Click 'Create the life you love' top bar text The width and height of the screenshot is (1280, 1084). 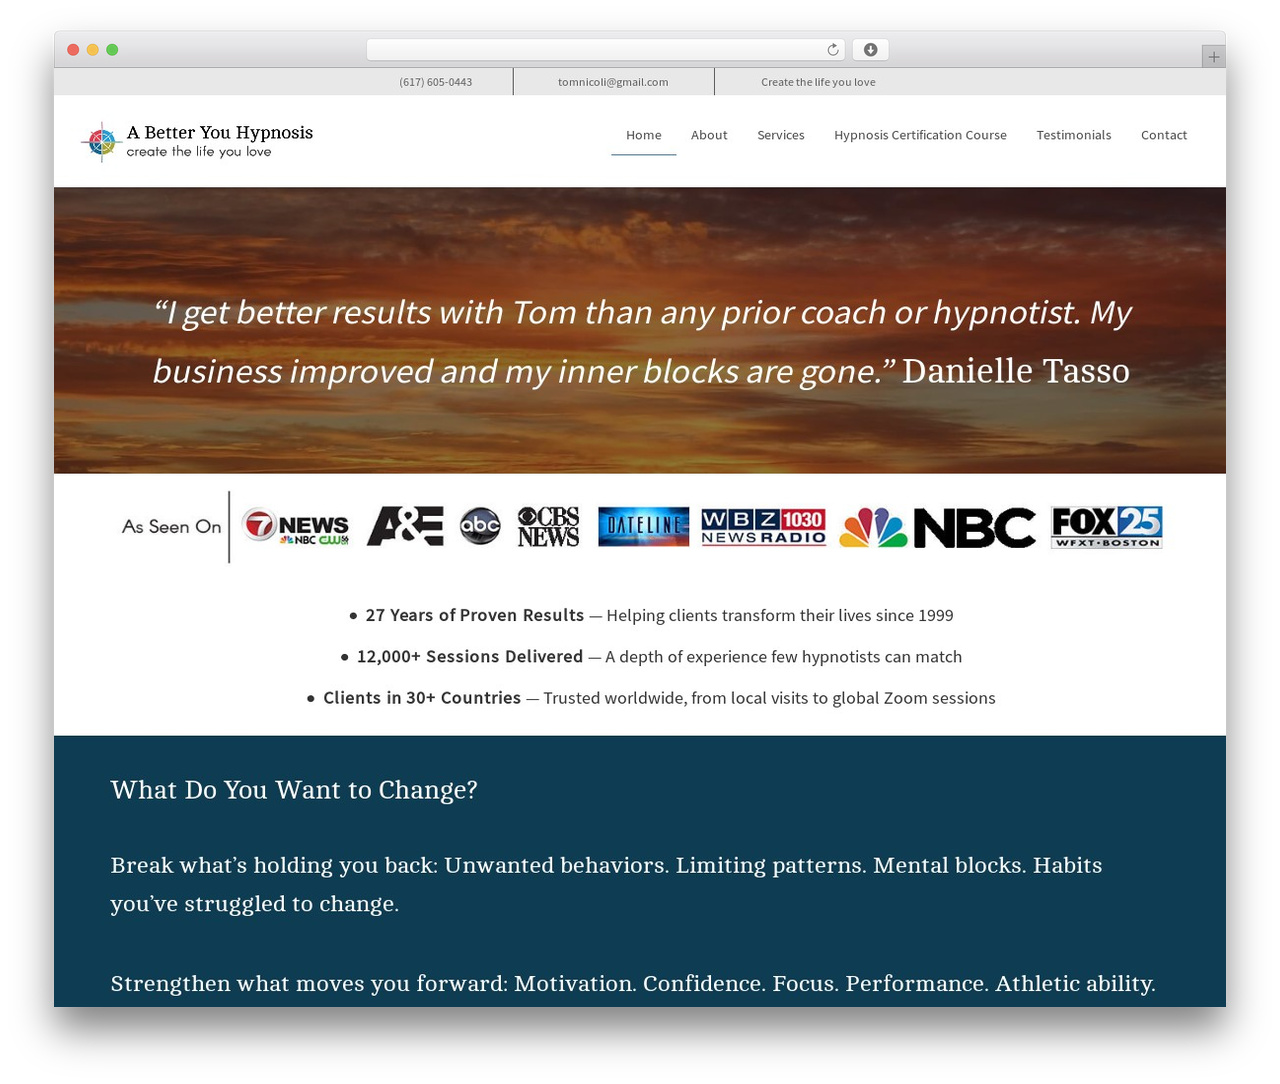(x=818, y=82)
